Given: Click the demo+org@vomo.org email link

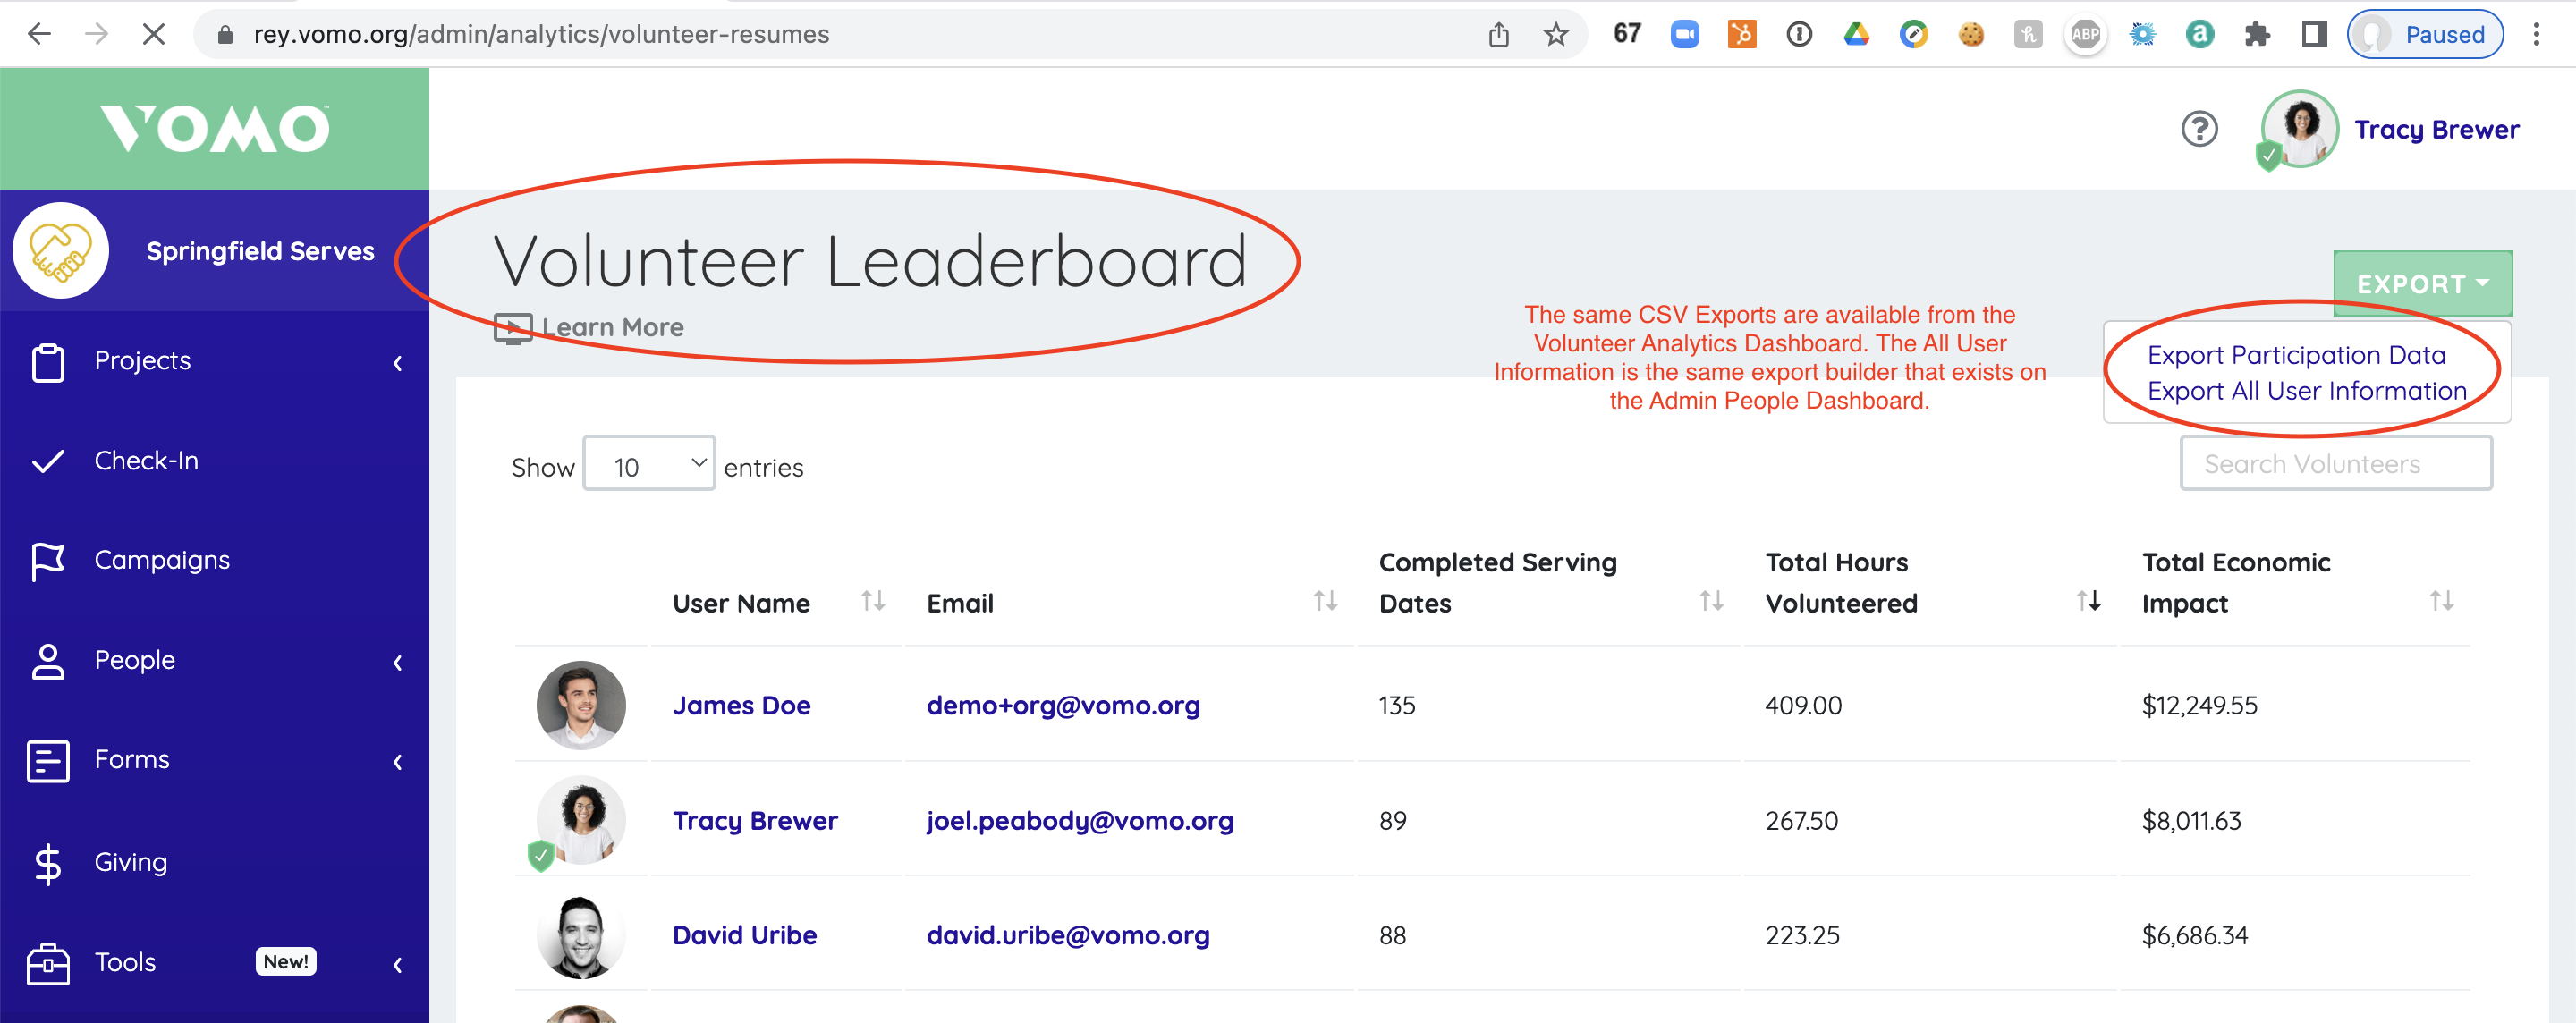Looking at the screenshot, I should (x=1063, y=705).
